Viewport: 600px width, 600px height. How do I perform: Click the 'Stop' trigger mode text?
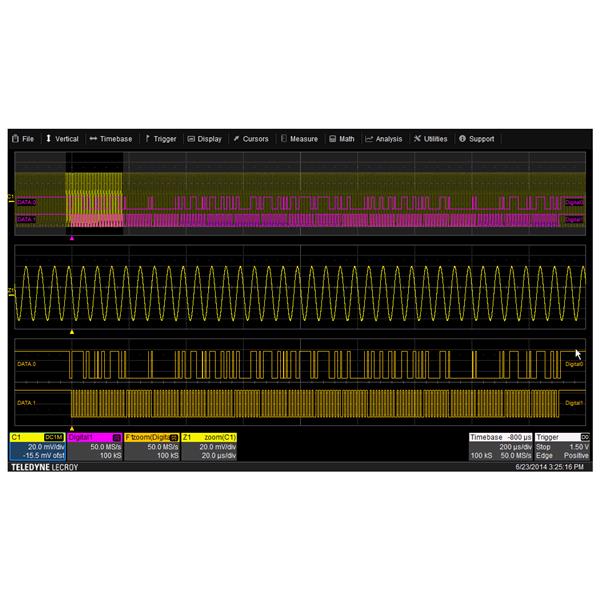(543, 447)
